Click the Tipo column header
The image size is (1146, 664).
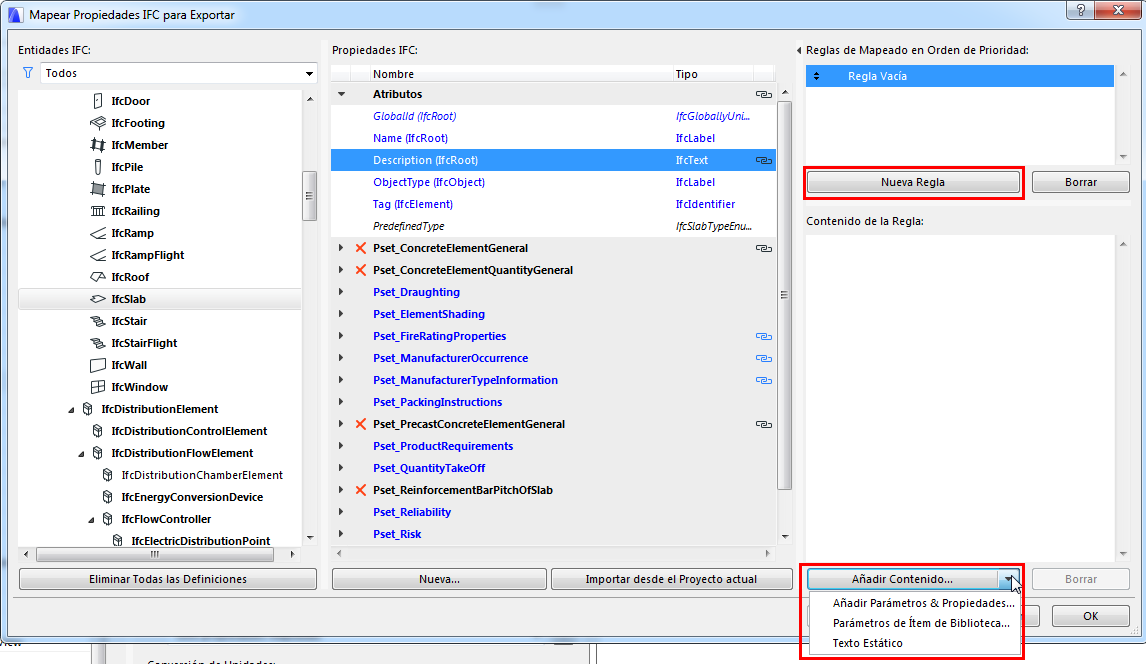click(713, 74)
